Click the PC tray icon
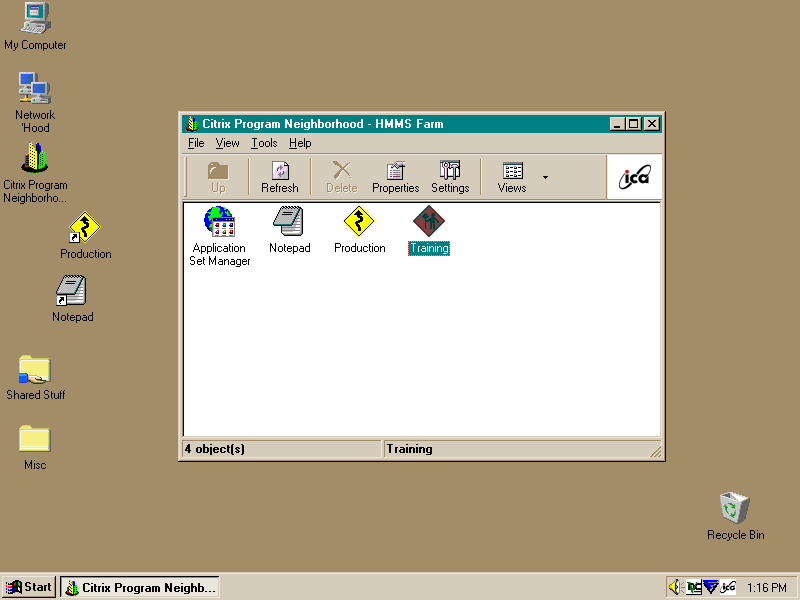Screen dimensions: 800x600 (x=694, y=587)
